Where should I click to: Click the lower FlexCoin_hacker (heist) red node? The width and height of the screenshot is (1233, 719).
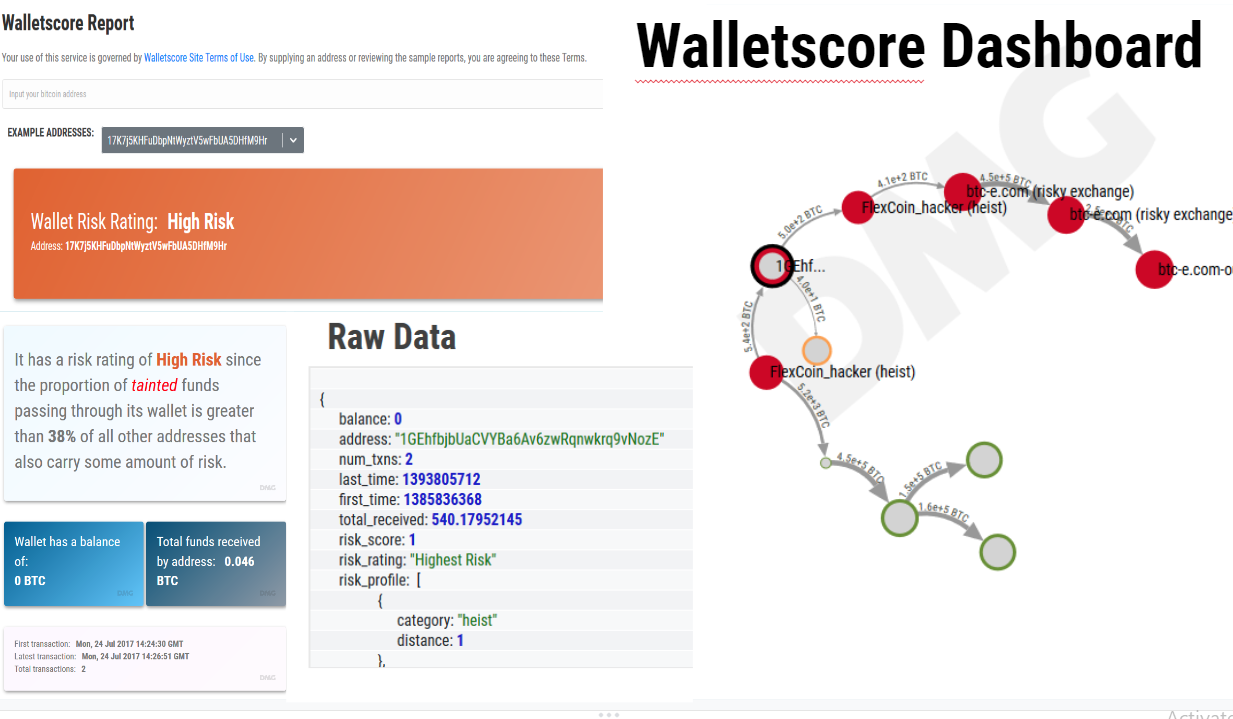click(x=766, y=372)
